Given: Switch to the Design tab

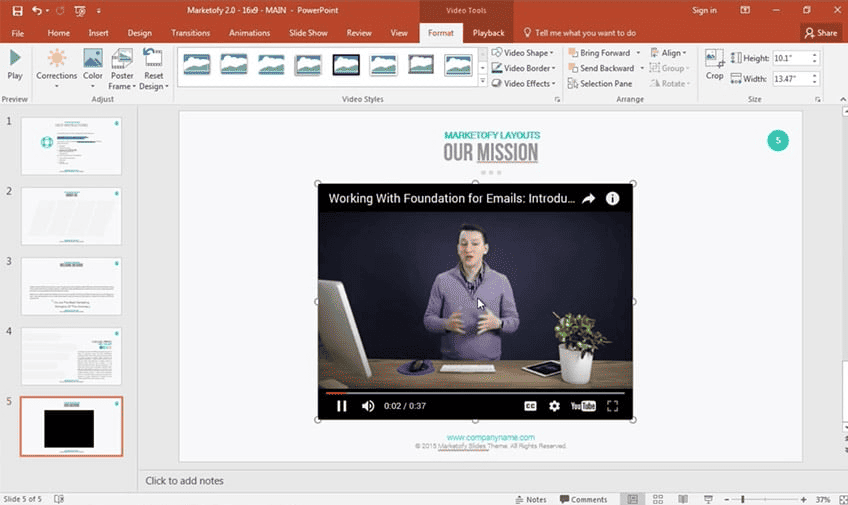Looking at the screenshot, I should coord(140,33).
